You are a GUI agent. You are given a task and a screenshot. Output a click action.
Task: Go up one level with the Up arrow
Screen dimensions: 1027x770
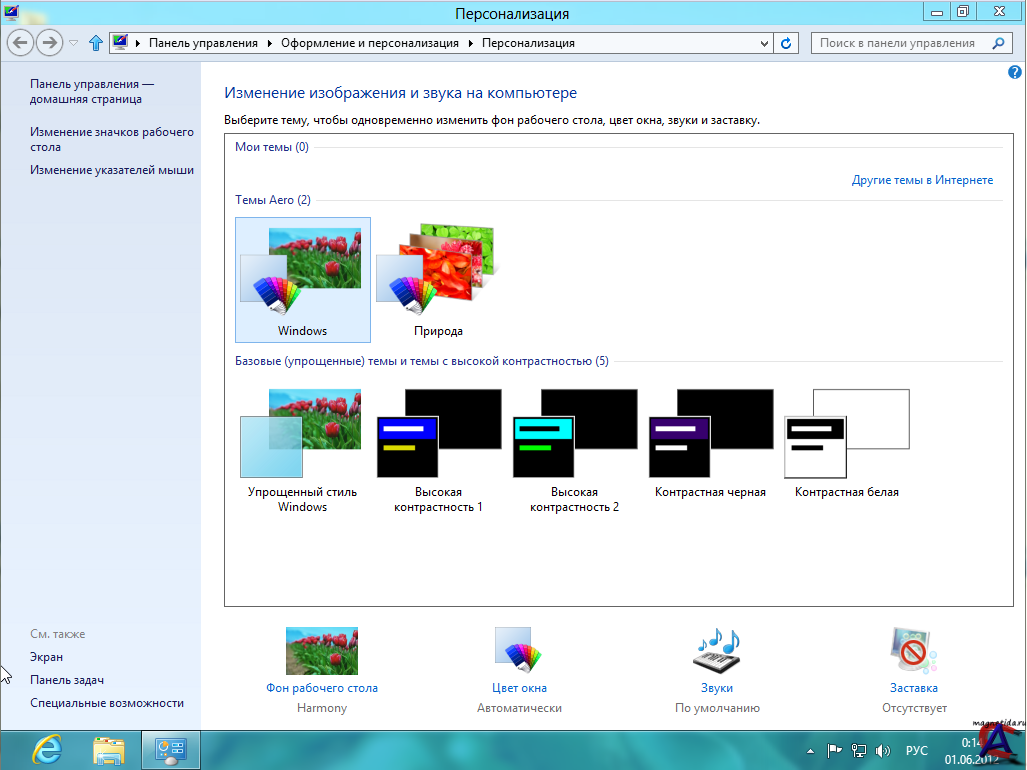point(96,43)
